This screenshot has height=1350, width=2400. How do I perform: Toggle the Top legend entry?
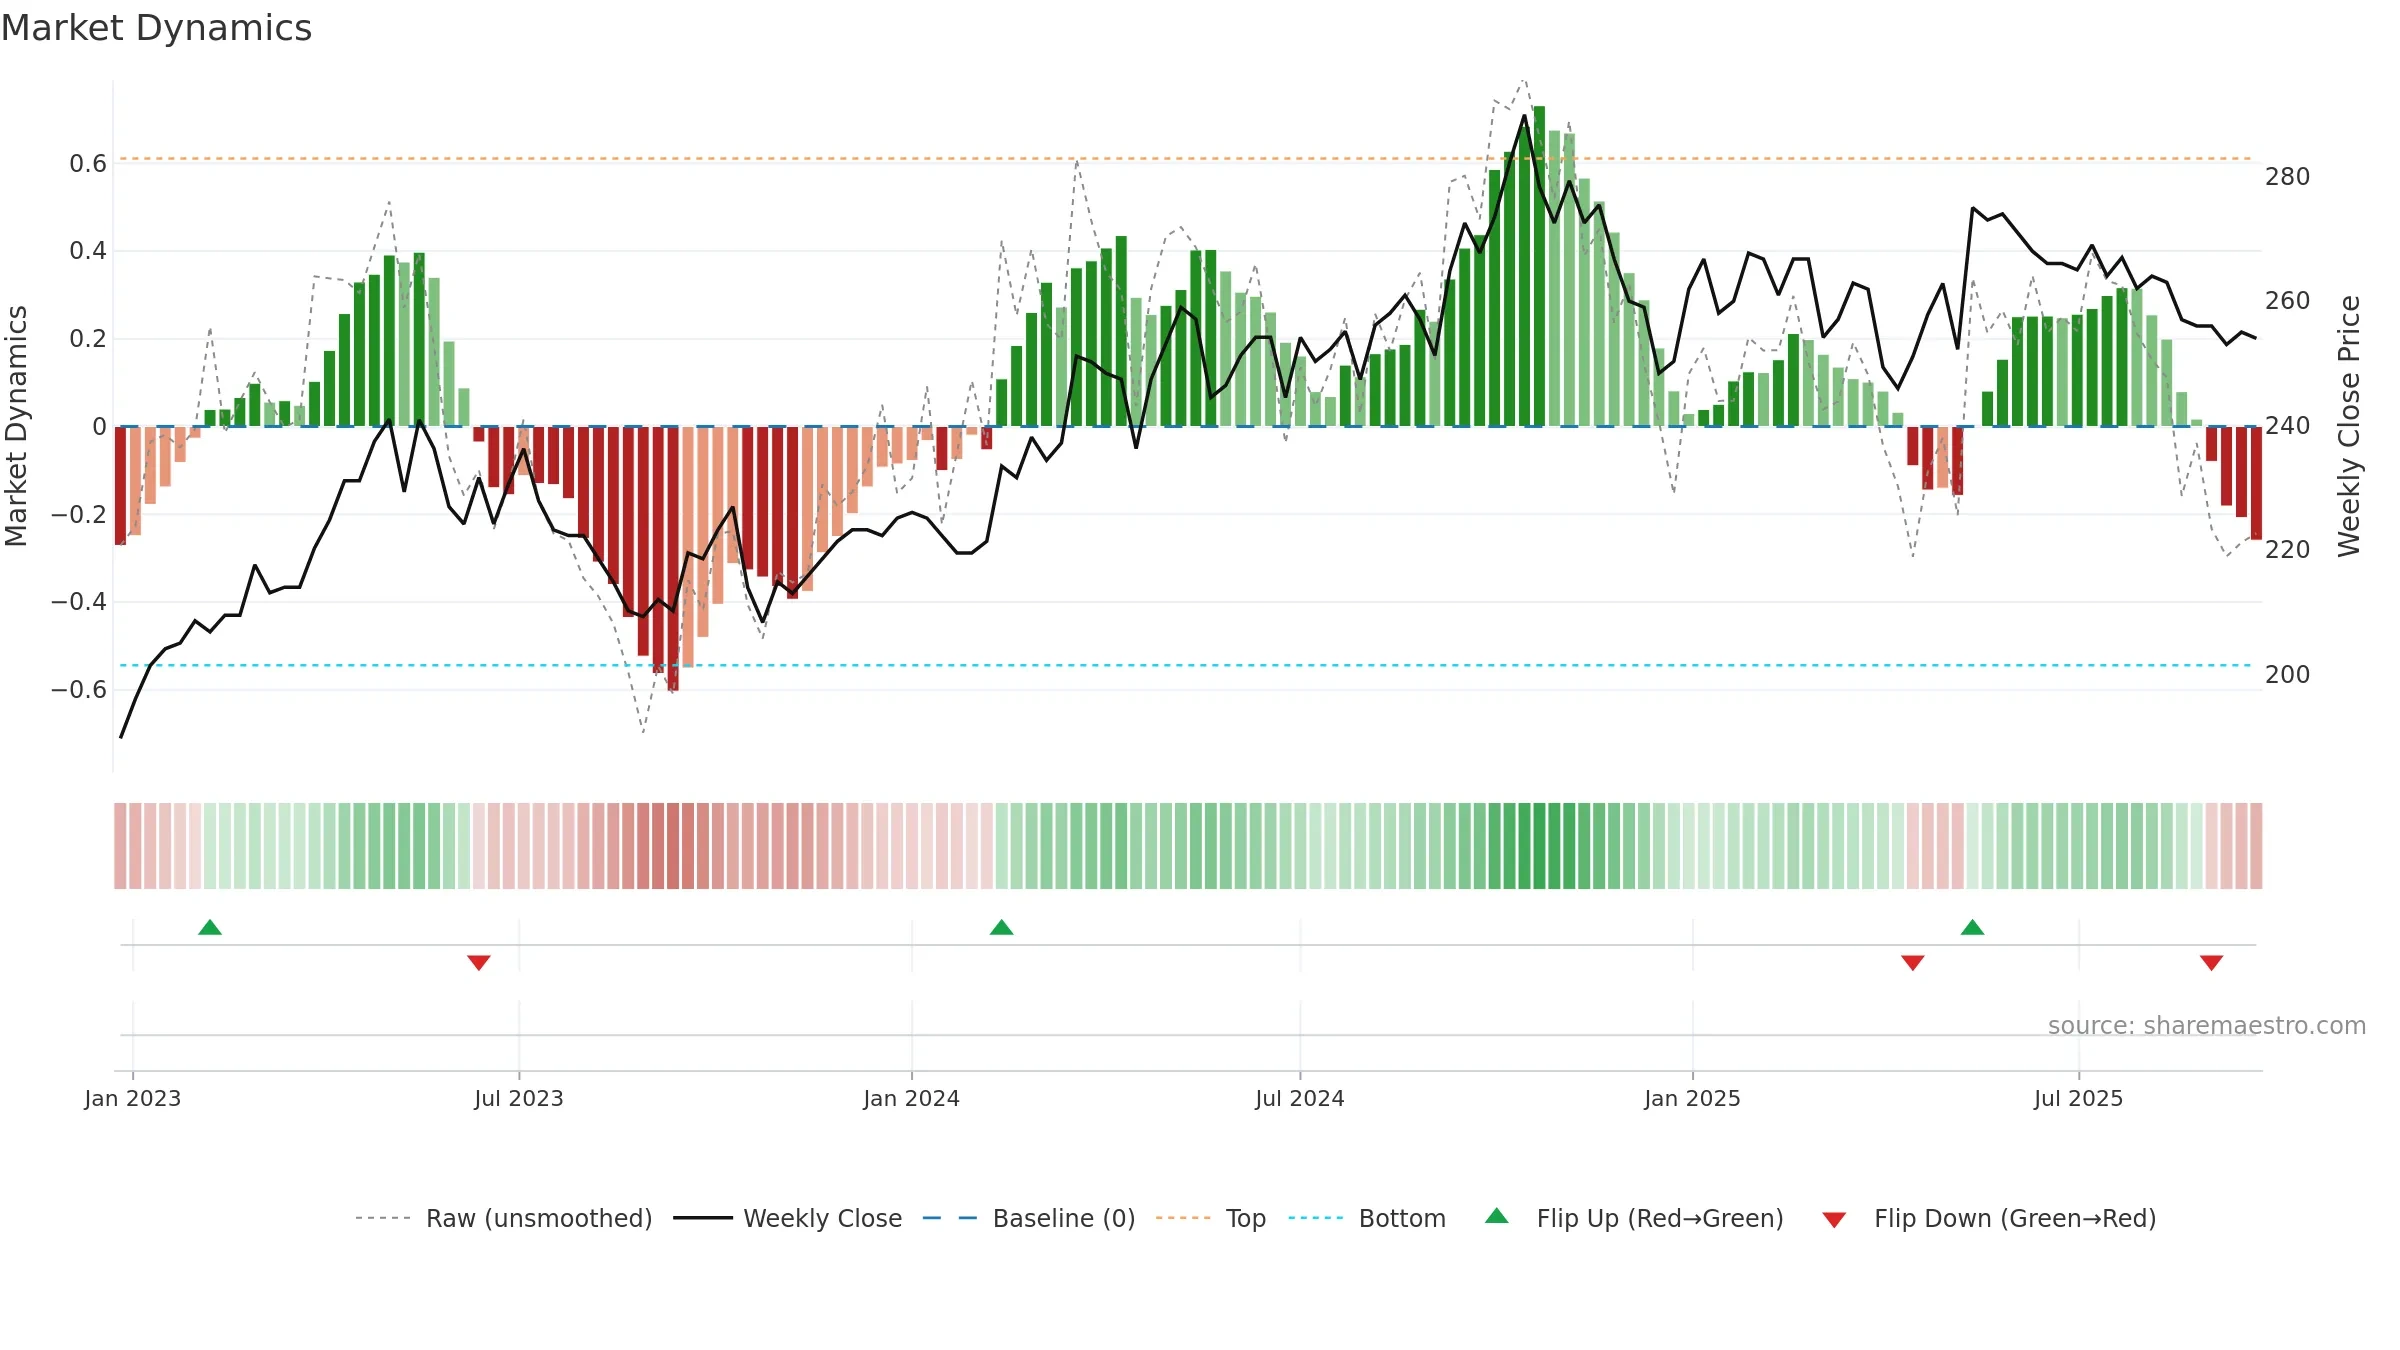(1211, 1218)
